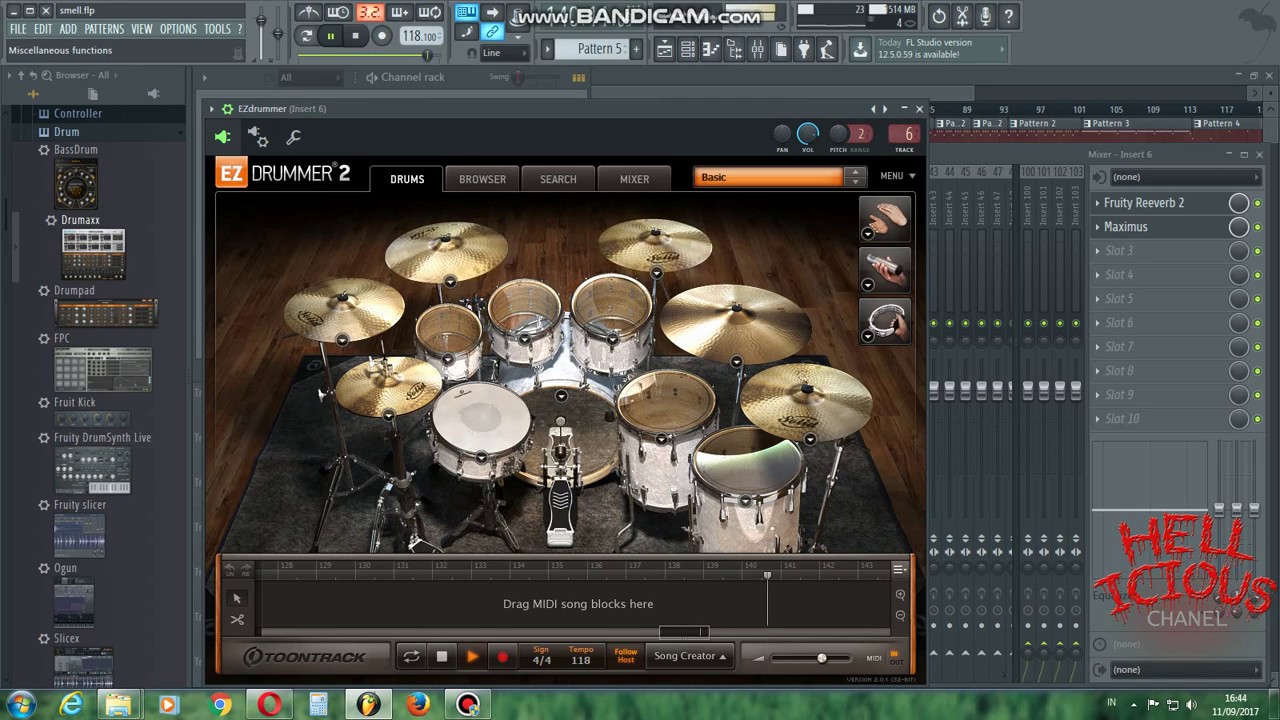Switch to the BROWSER tab in EZdrummer
Viewport: 1280px width, 720px height.
[x=482, y=179]
